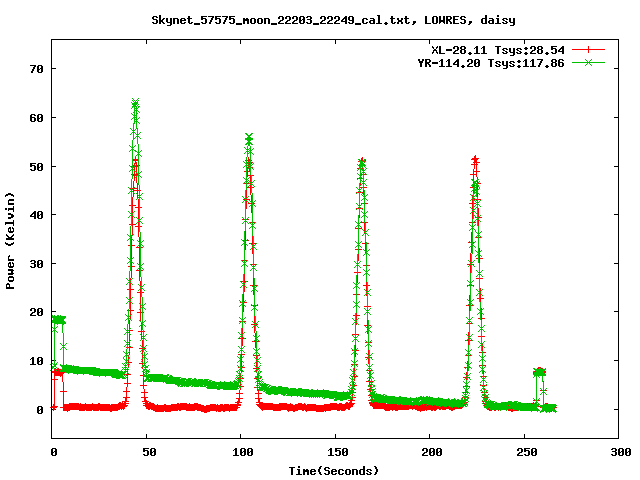The image size is (640, 480).
Task: Click the y-axis tick label 40
Action: (x=36, y=215)
